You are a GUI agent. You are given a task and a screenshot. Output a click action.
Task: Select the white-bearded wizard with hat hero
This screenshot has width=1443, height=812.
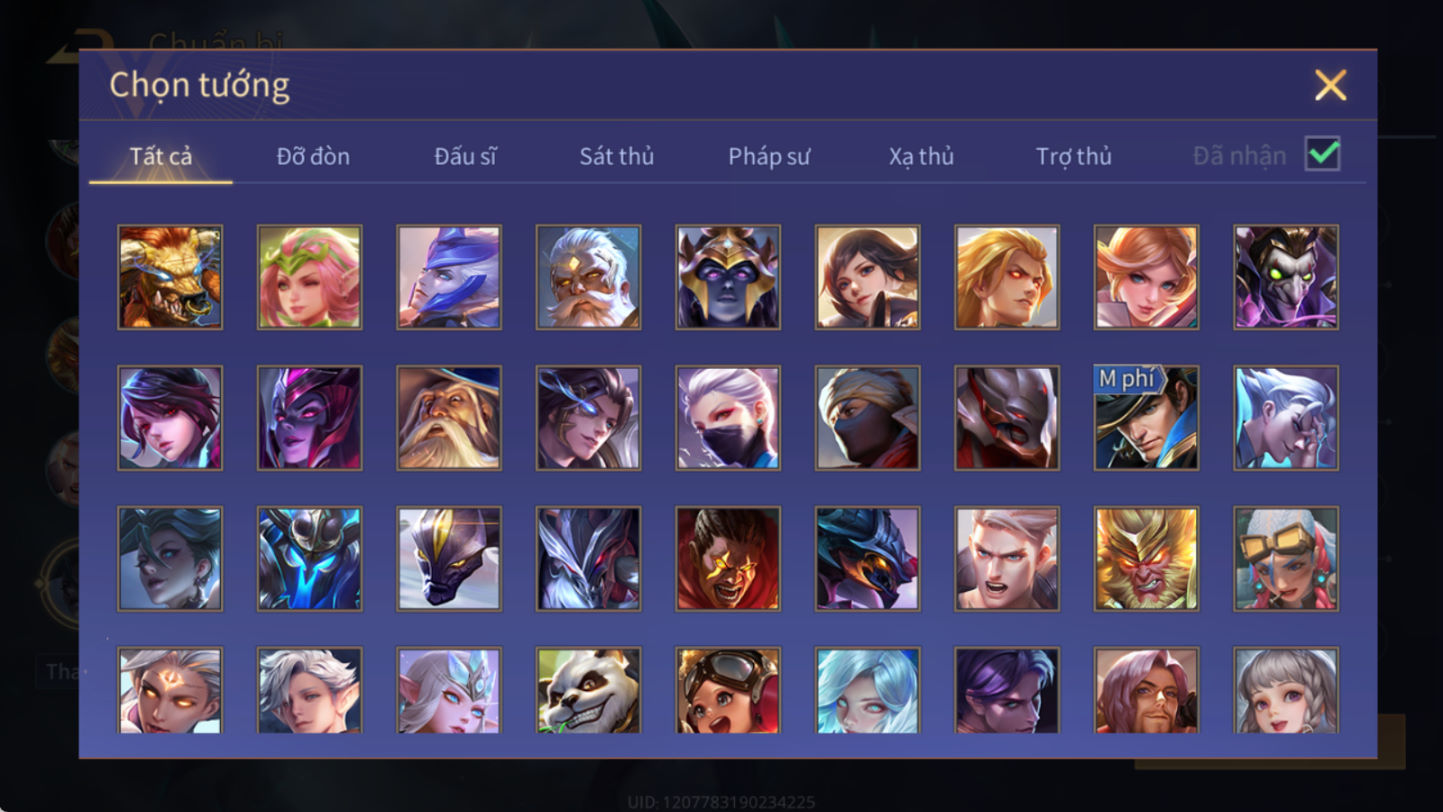pyautogui.click(x=449, y=418)
